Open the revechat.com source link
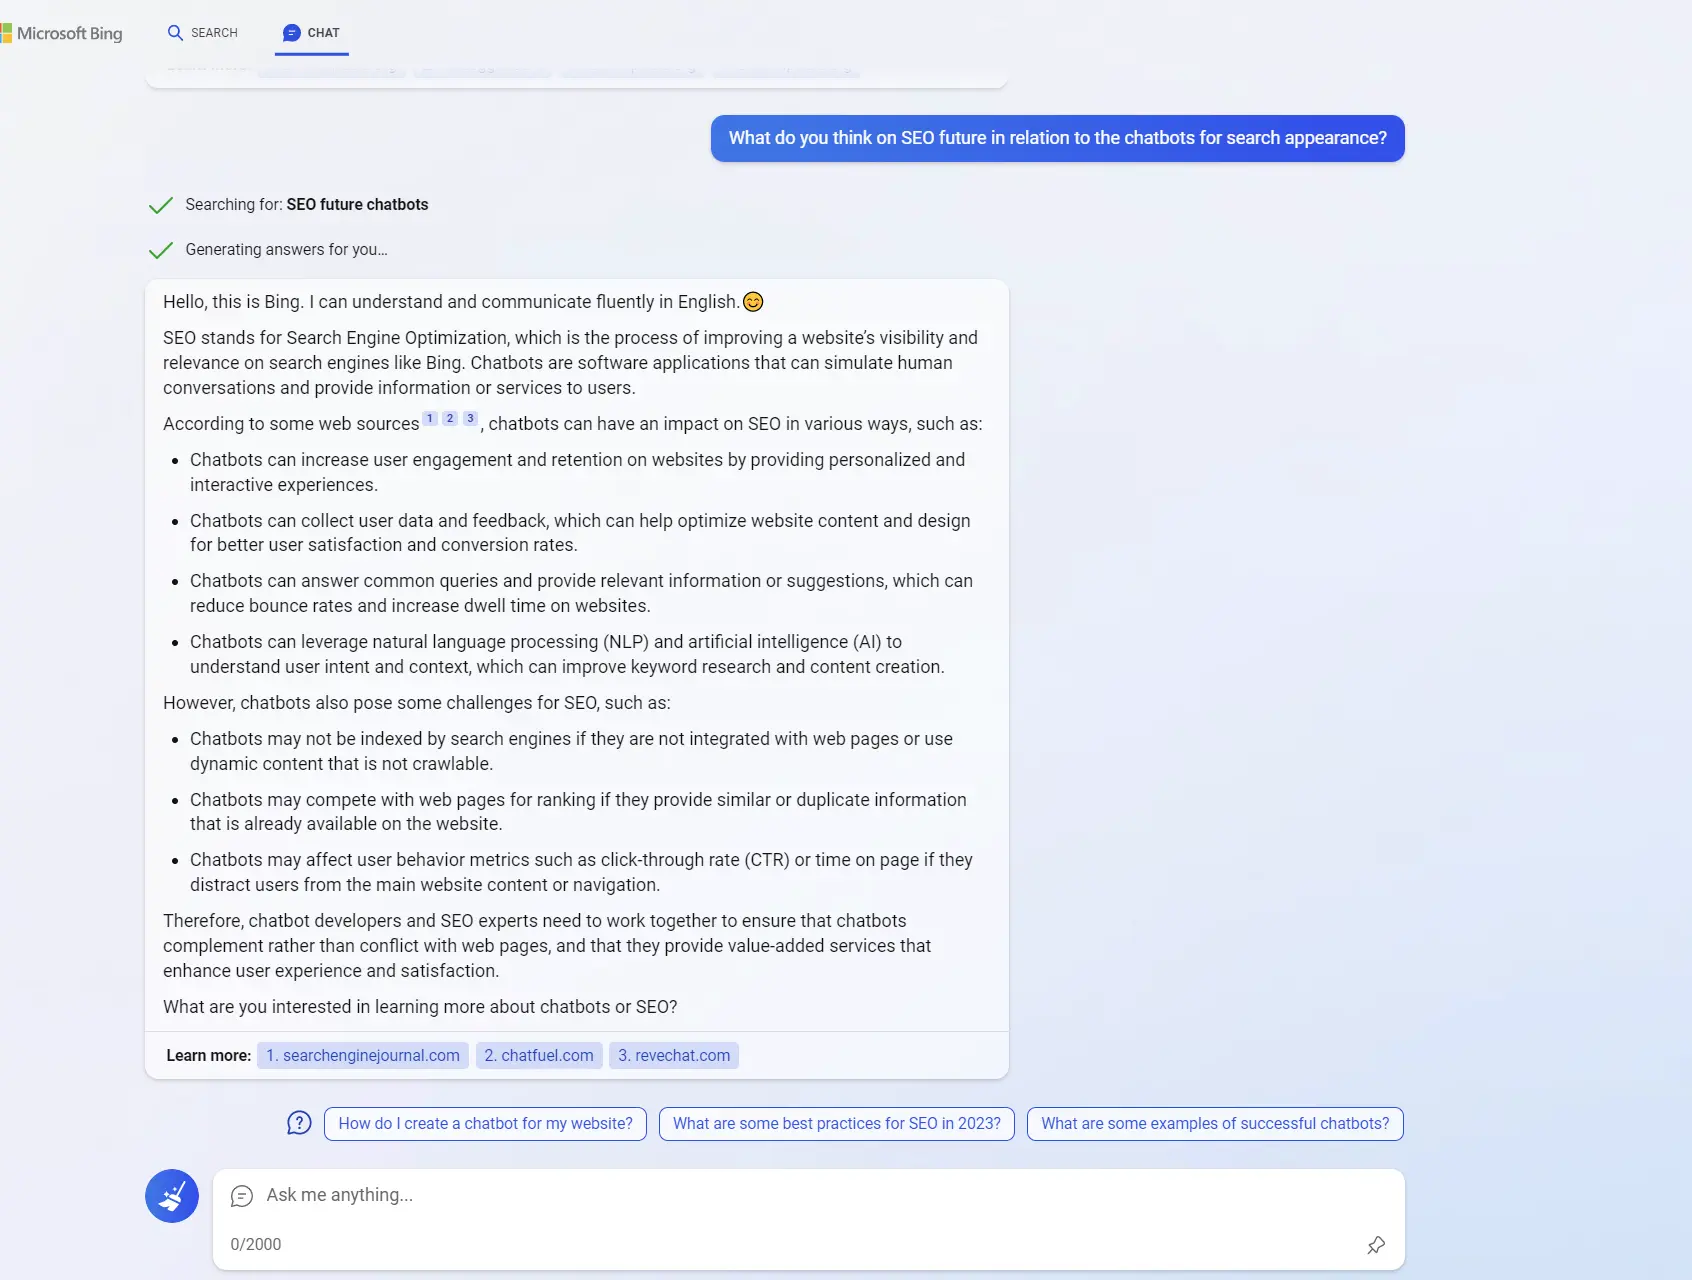 click(x=674, y=1056)
